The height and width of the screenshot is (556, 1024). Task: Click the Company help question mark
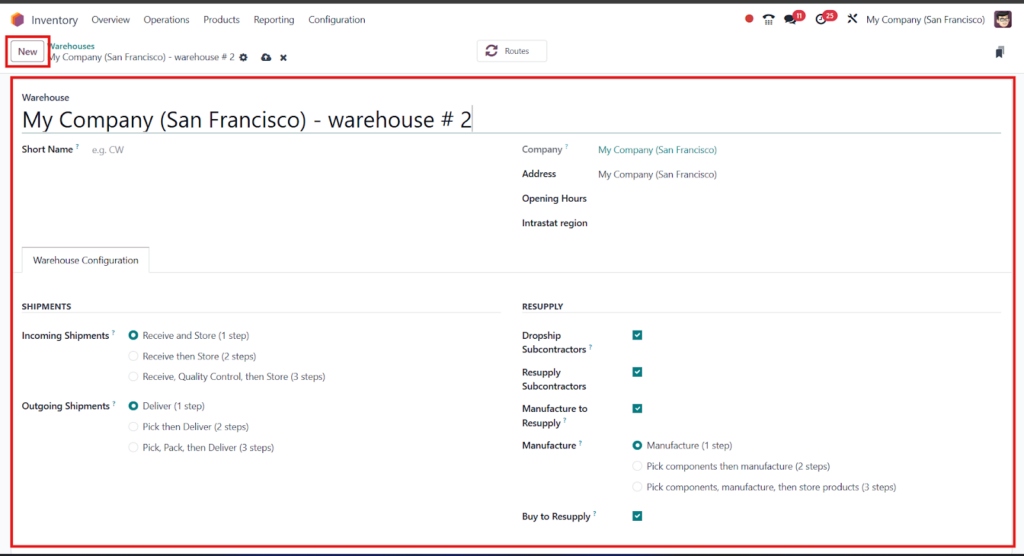coord(566,147)
